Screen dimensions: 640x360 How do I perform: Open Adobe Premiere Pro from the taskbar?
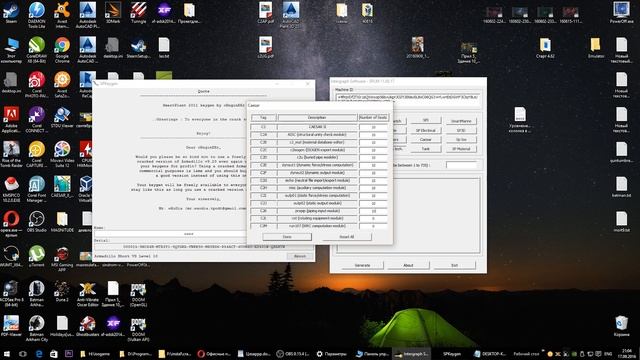[x=69, y=354]
